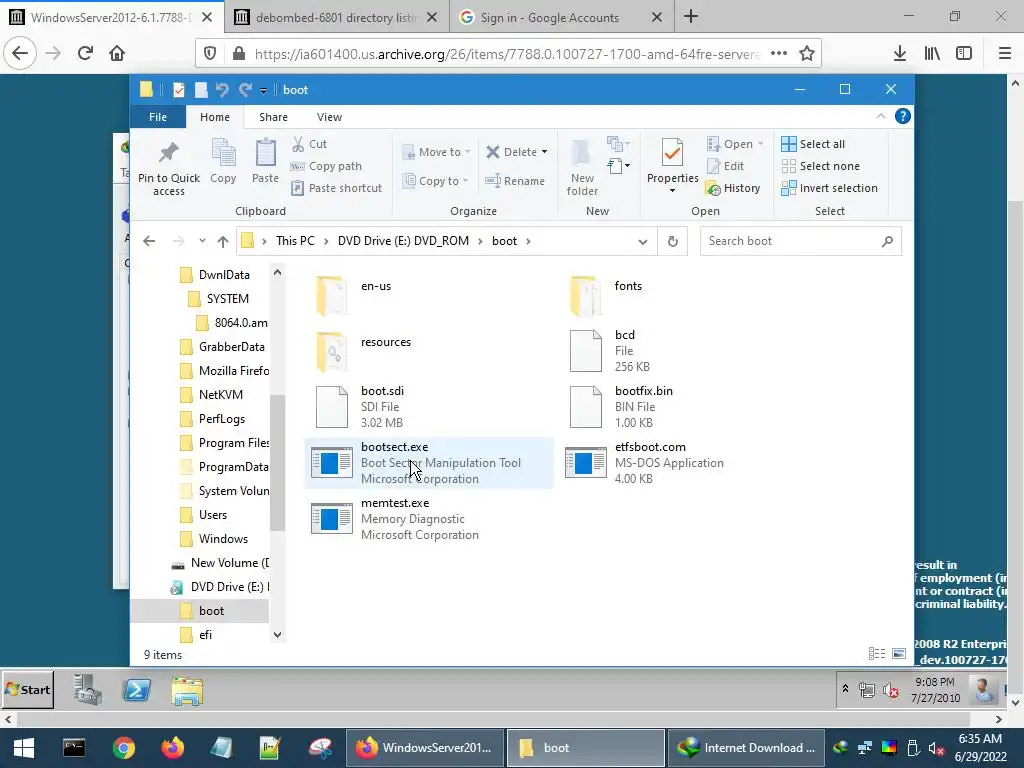Go up one folder level arrow

click(x=223, y=241)
